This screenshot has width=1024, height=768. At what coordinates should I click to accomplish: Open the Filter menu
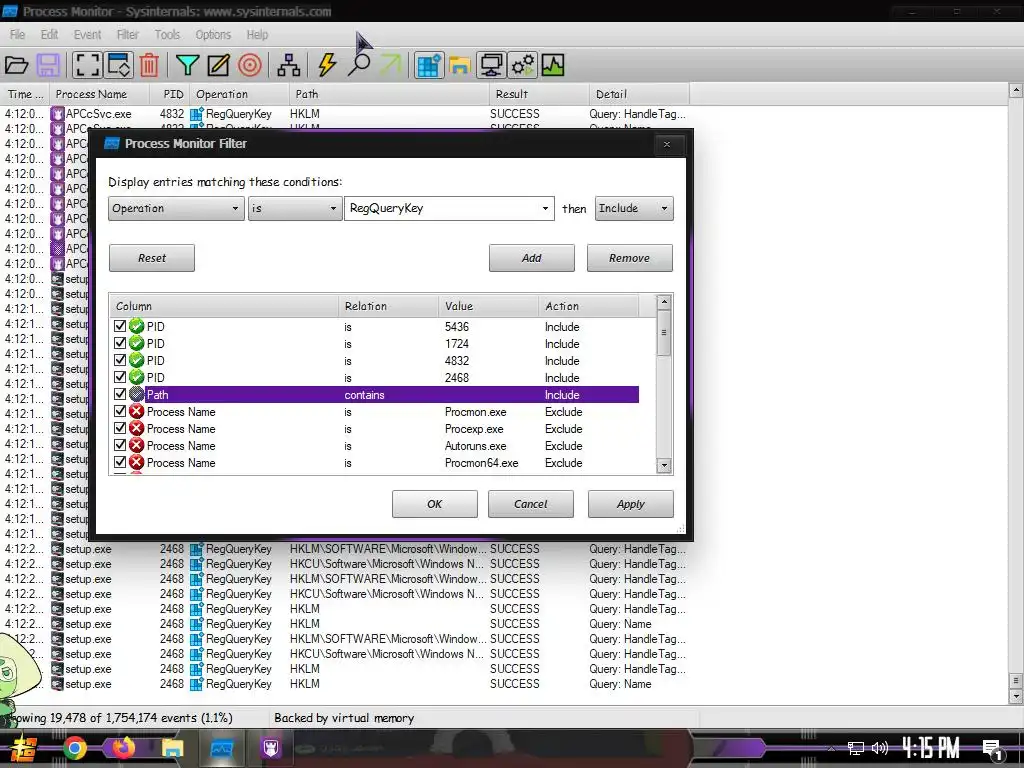click(127, 35)
